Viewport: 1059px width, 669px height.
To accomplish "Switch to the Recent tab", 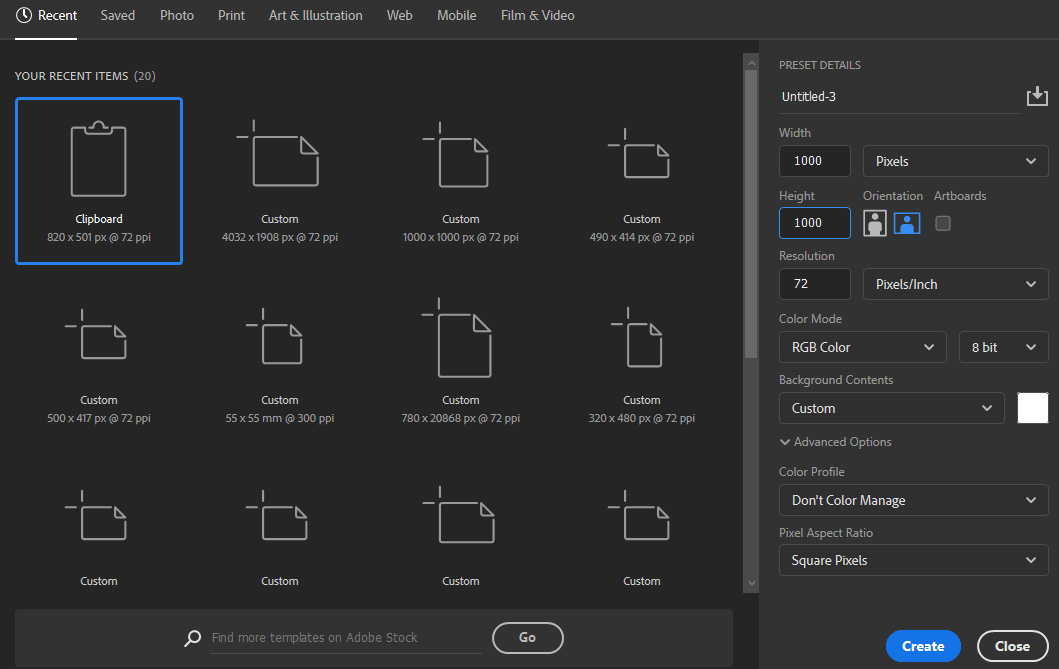I will tap(46, 16).
